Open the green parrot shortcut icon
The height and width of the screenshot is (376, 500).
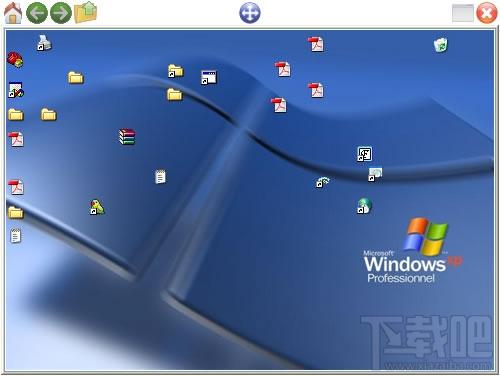click(x=97, y=207)
